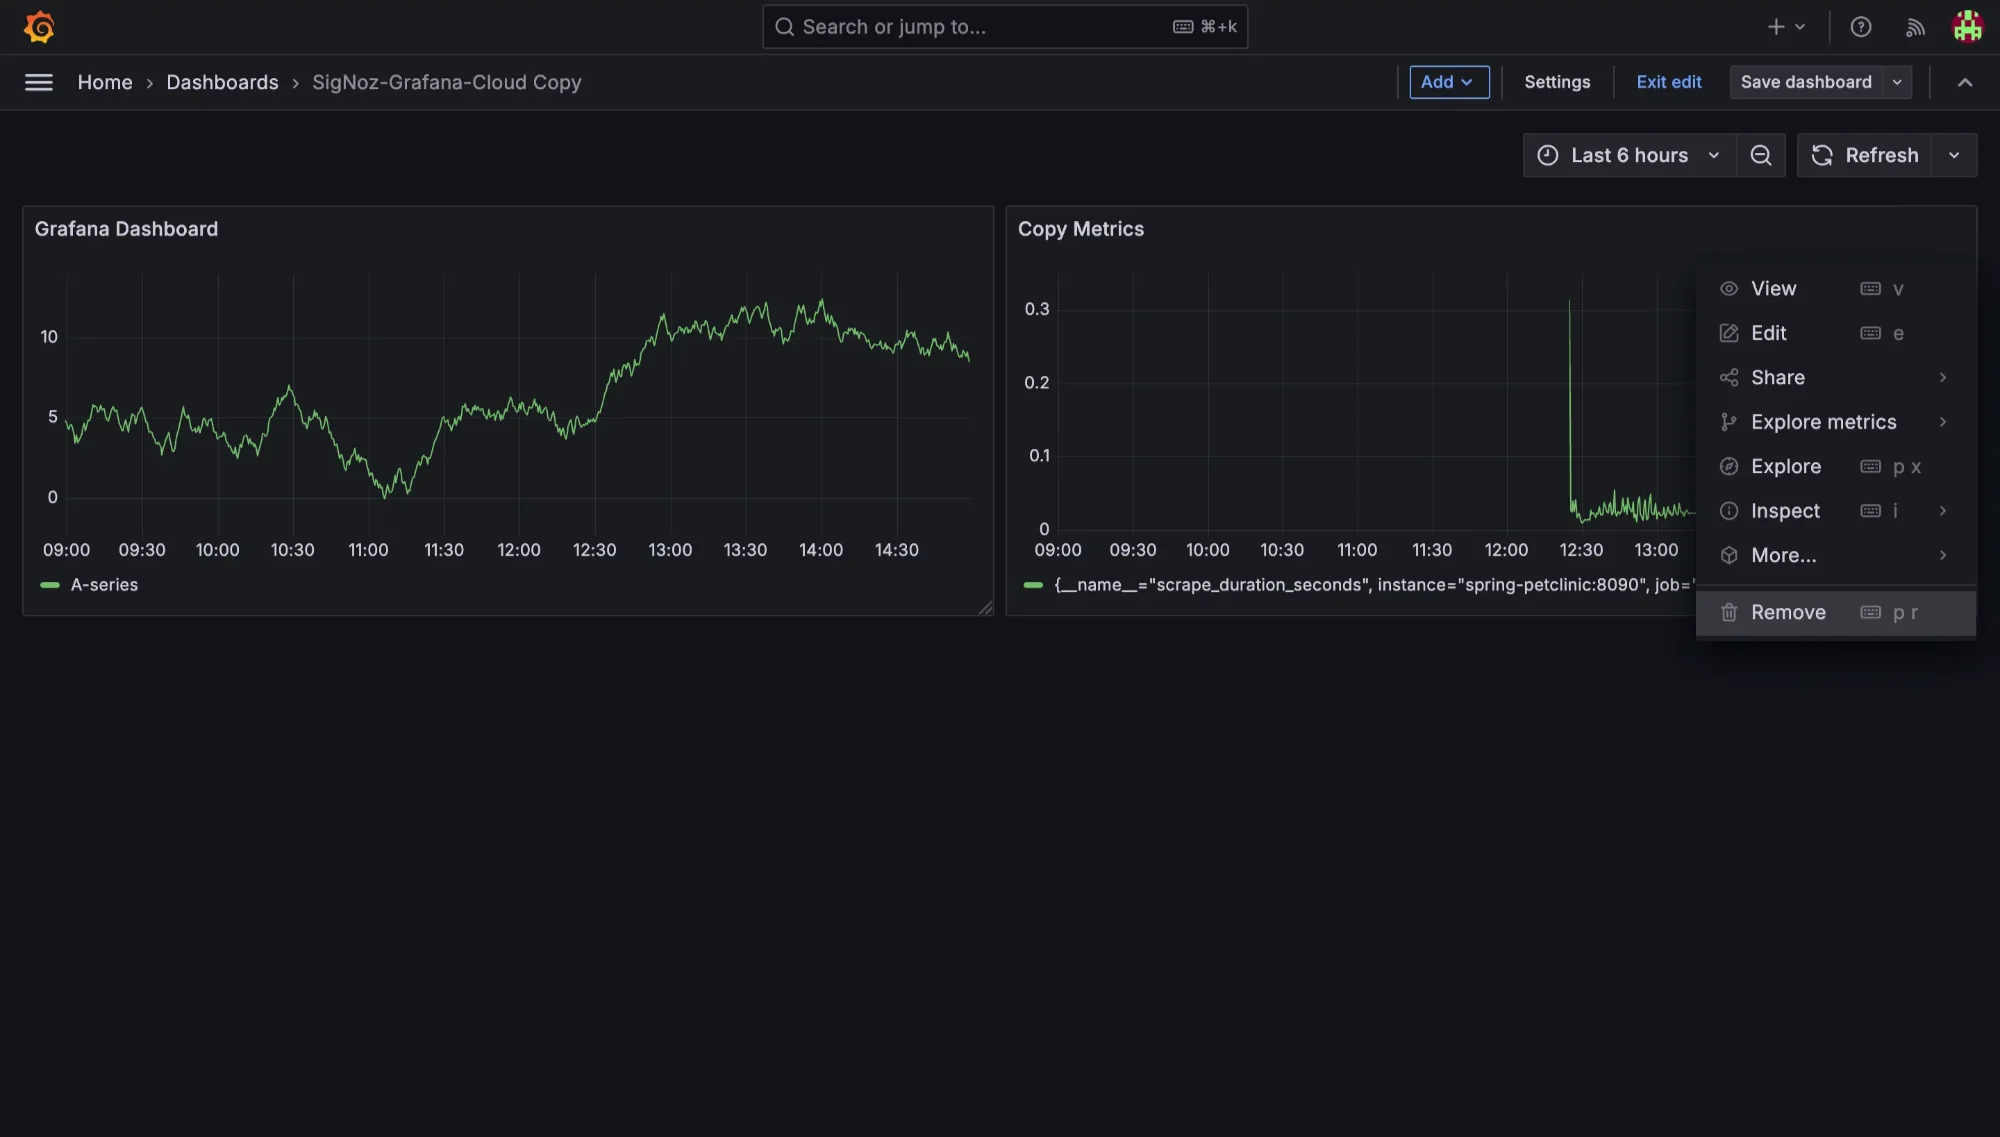The image size is (2000, 1137).
Task: Click the Grafana Dashboard panel title
Action: coord(126,229)
